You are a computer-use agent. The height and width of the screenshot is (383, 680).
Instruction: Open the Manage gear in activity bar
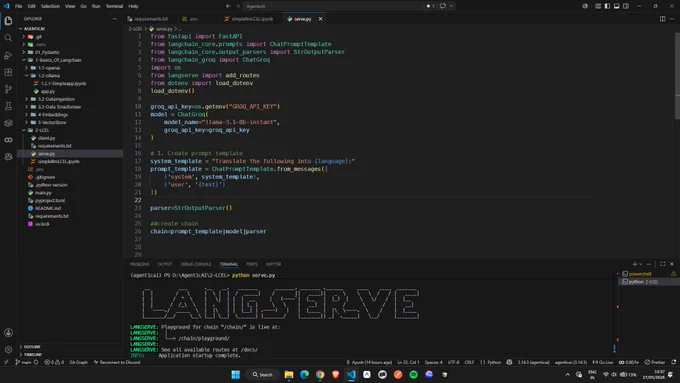pyautogui.click(x=8, y=350)
